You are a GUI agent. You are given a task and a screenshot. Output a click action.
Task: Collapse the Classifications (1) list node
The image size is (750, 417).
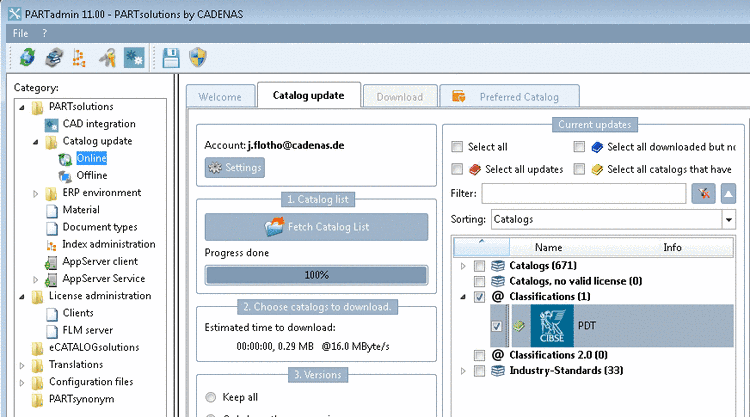point(463,297)
